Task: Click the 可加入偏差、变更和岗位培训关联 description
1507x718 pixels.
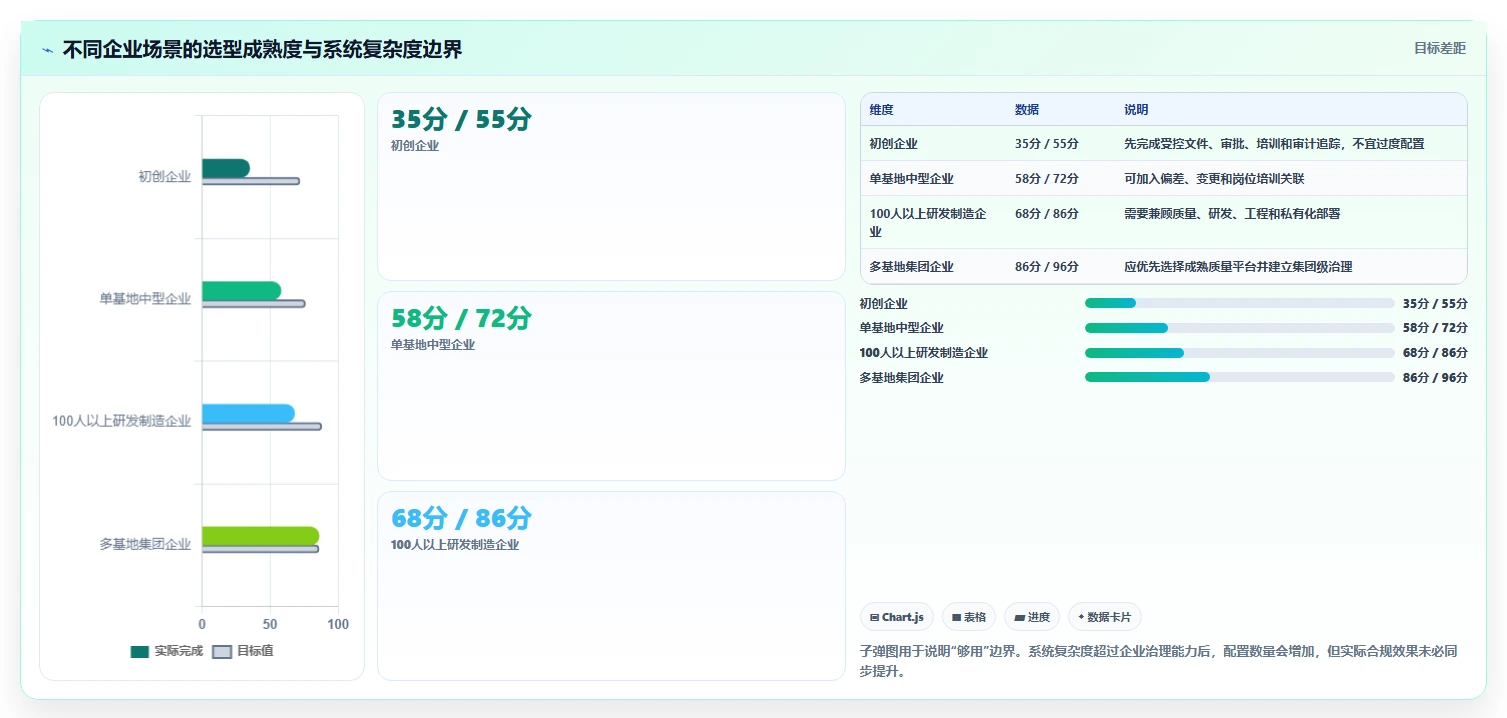Action: [1214, 179]
